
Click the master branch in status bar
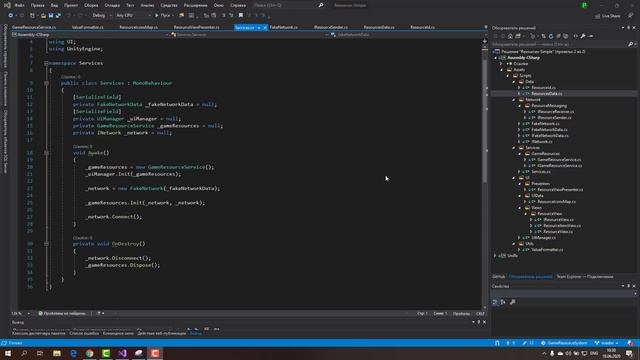607,343
